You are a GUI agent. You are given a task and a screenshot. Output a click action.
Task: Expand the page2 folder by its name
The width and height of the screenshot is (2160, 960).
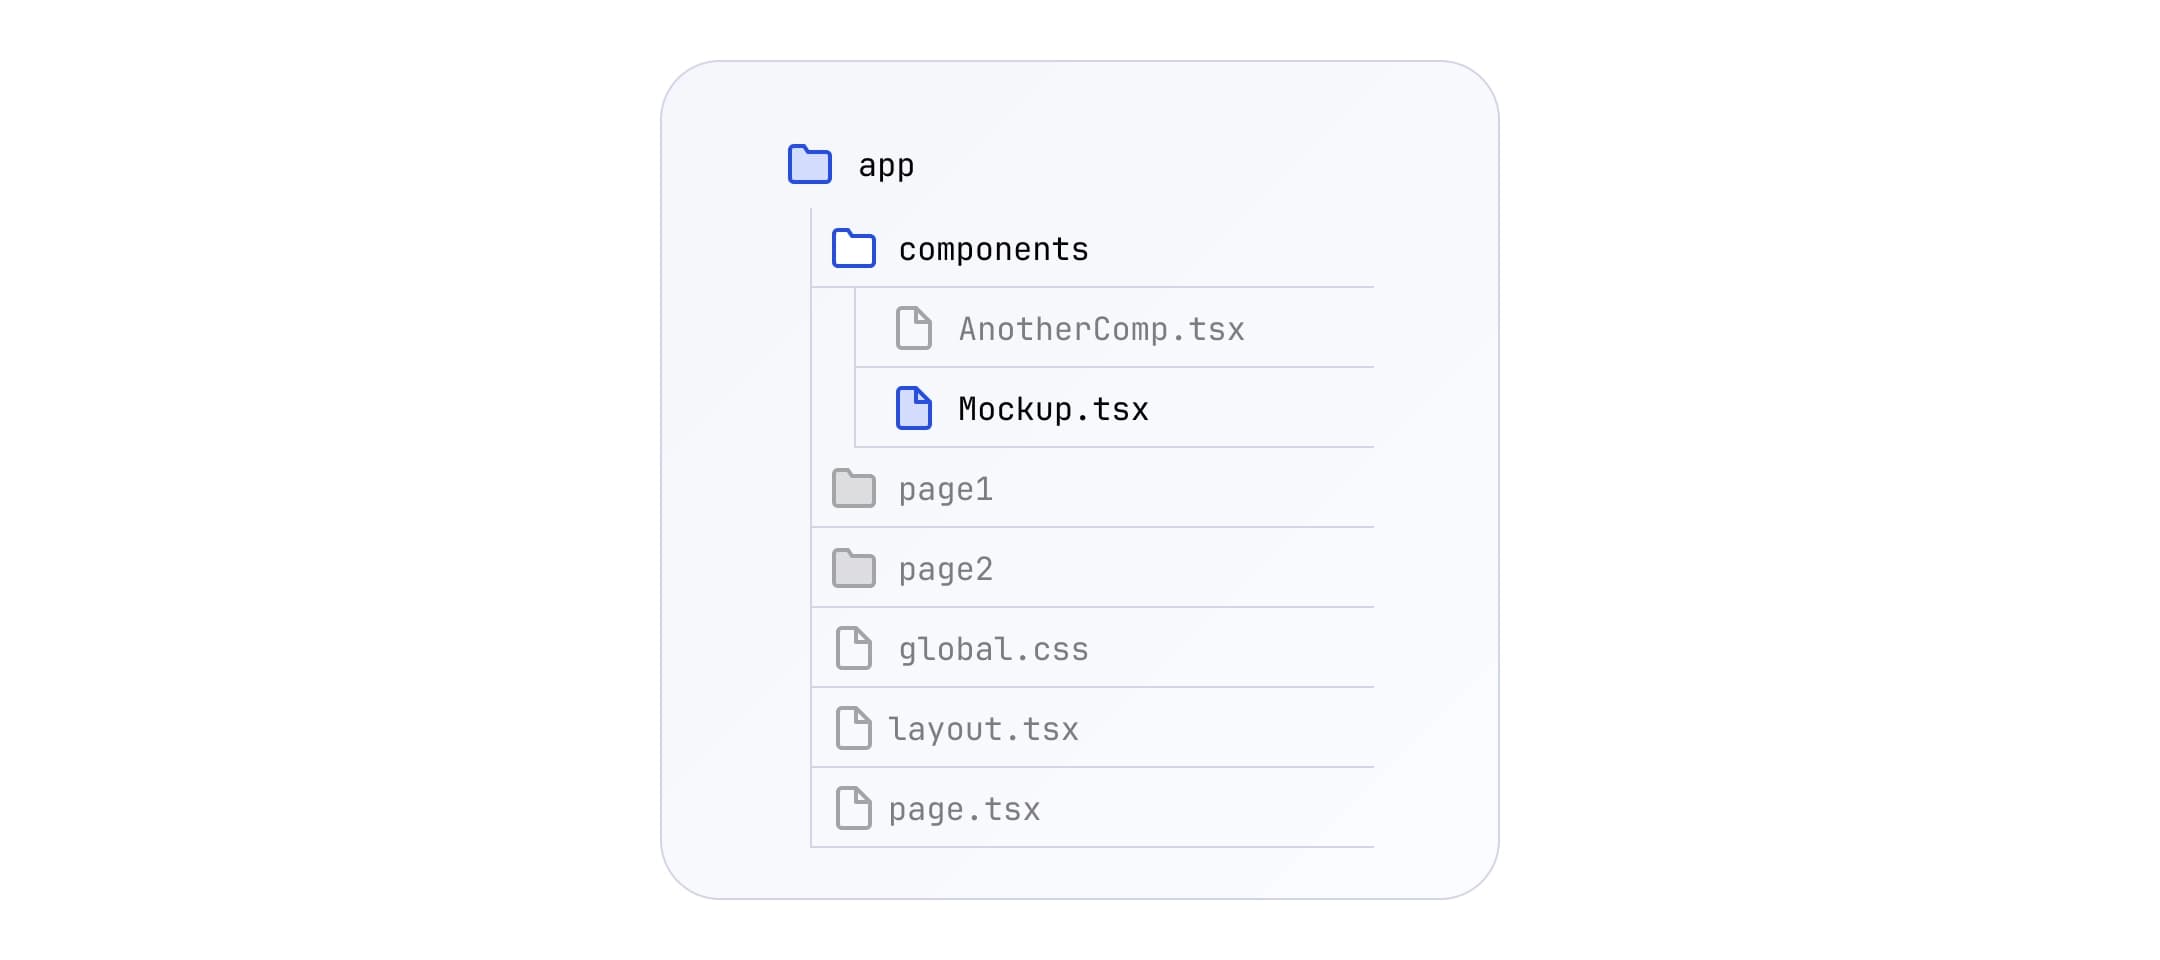tap(945, 569)
